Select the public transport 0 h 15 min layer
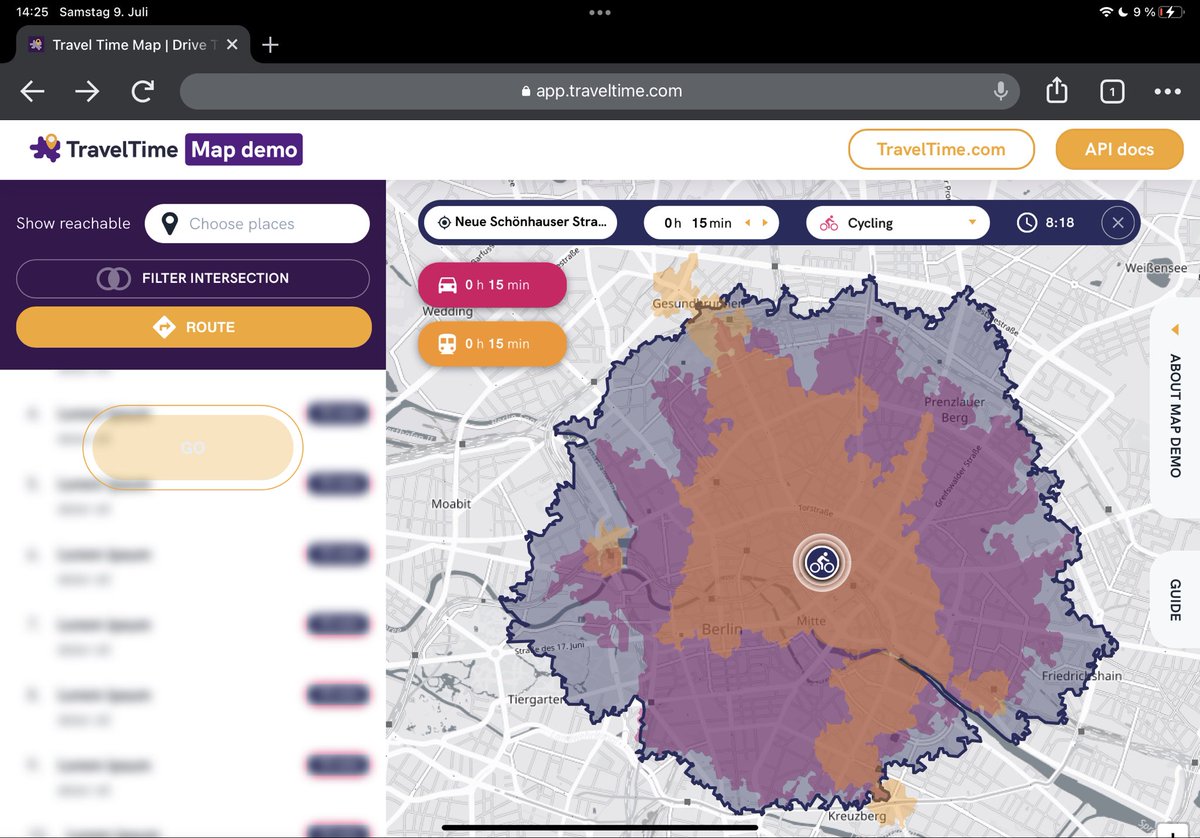Screen dimensions: 1200x838 (x=492, y=343)
